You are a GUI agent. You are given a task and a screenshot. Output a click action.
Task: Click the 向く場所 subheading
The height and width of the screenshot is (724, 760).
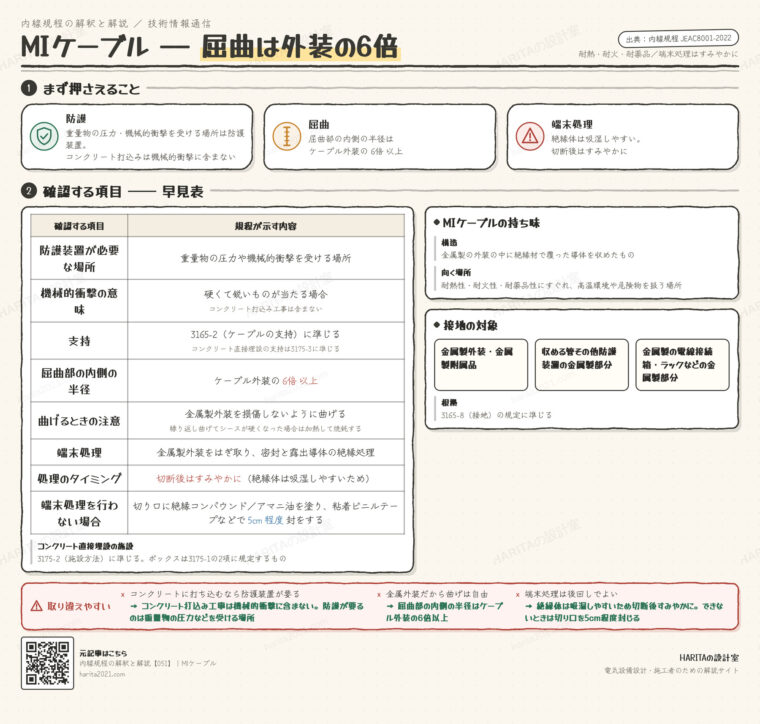tap(456, 273)
